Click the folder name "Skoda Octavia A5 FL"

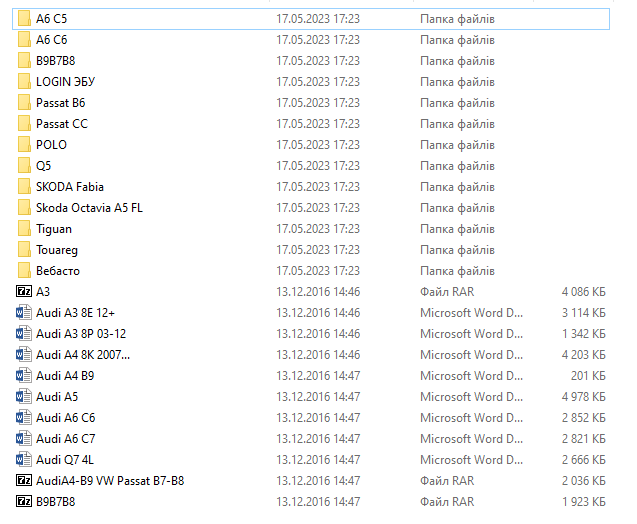click(x=89, y=208)
